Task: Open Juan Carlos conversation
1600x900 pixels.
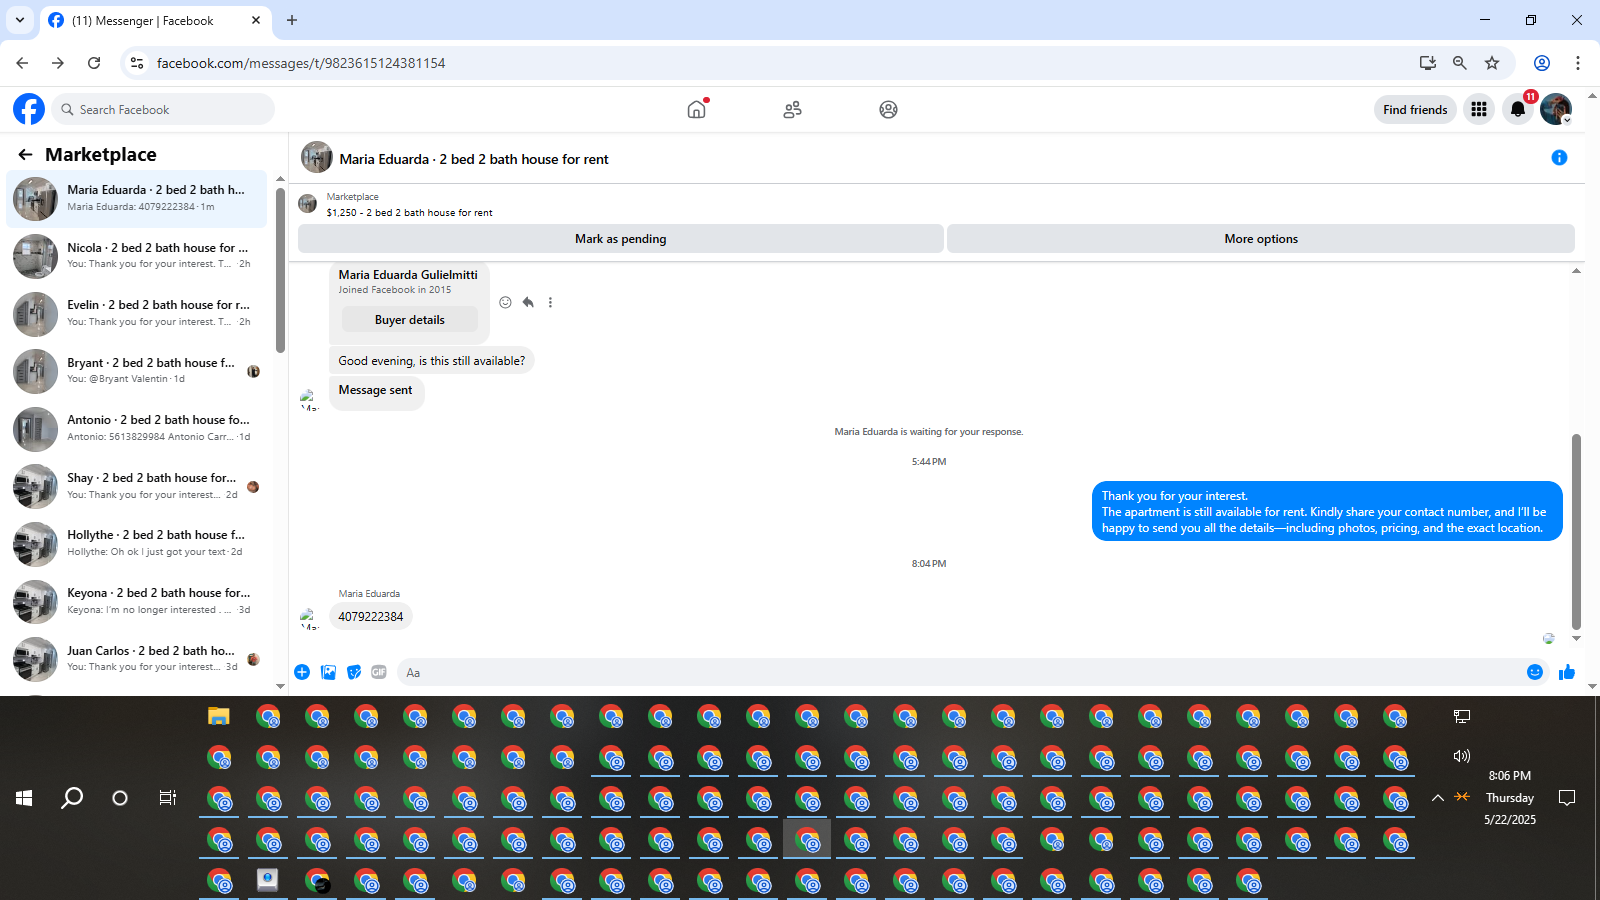Action: pyautogui.click(x=137, y=658)
